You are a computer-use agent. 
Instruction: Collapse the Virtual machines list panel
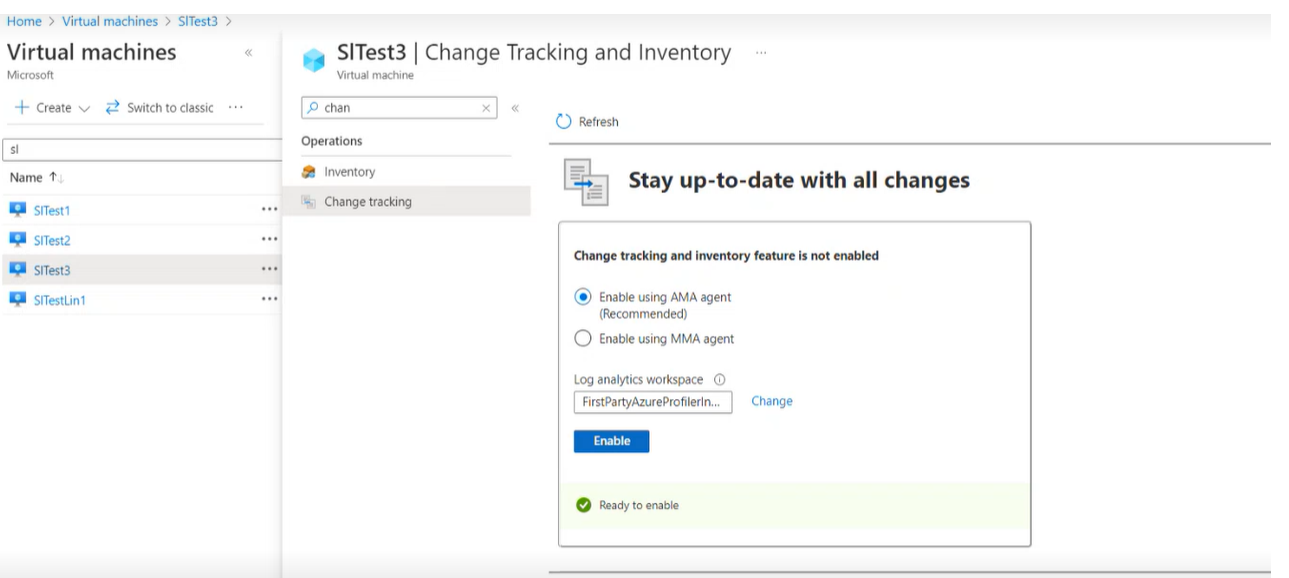[x=248, y=53]
